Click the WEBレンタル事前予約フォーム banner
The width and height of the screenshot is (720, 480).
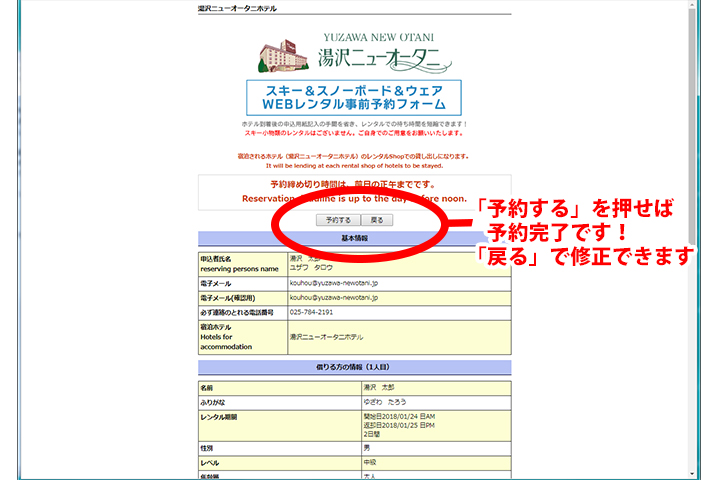[x=354, y=97]
